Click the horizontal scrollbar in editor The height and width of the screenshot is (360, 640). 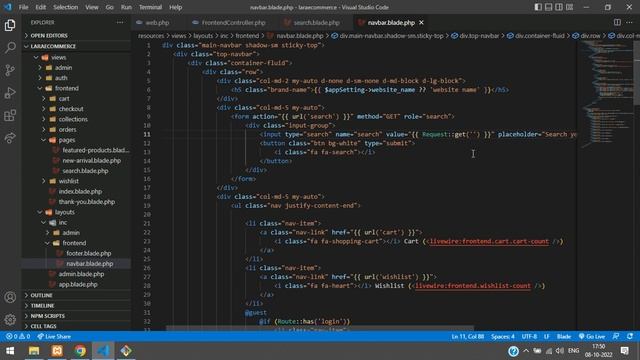click(x=320, y=328)
